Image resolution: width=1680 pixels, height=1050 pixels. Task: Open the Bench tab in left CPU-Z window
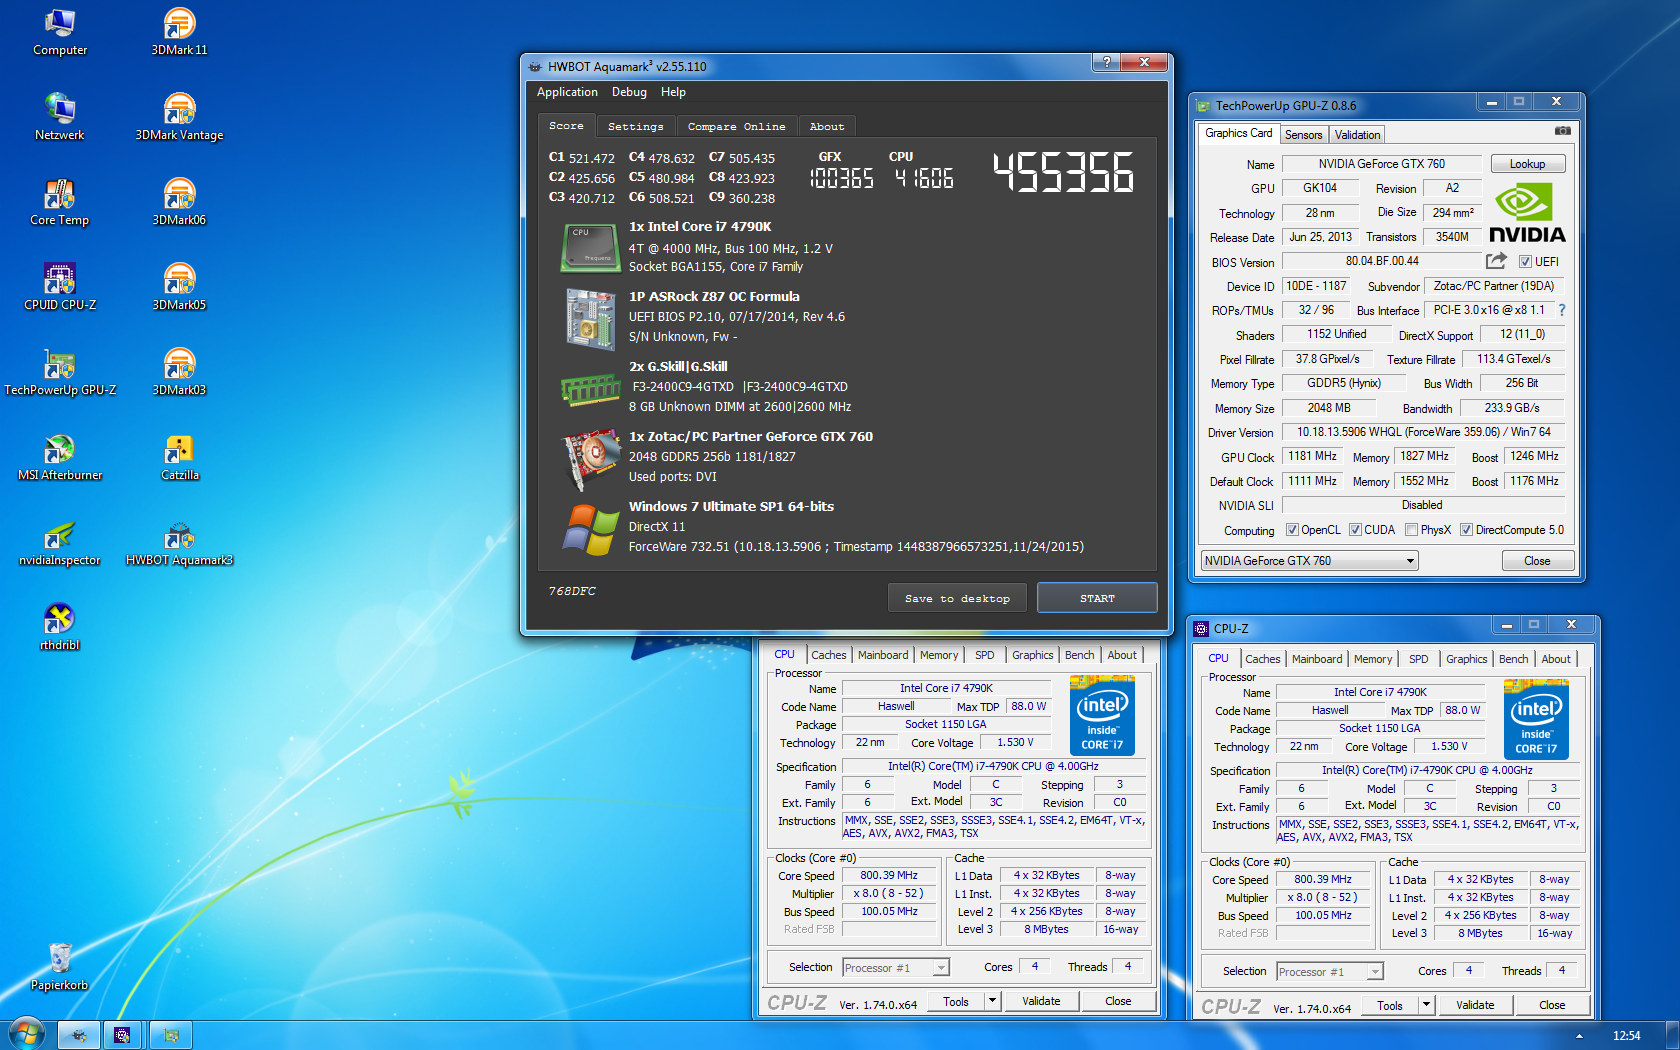pos(1079,655)
